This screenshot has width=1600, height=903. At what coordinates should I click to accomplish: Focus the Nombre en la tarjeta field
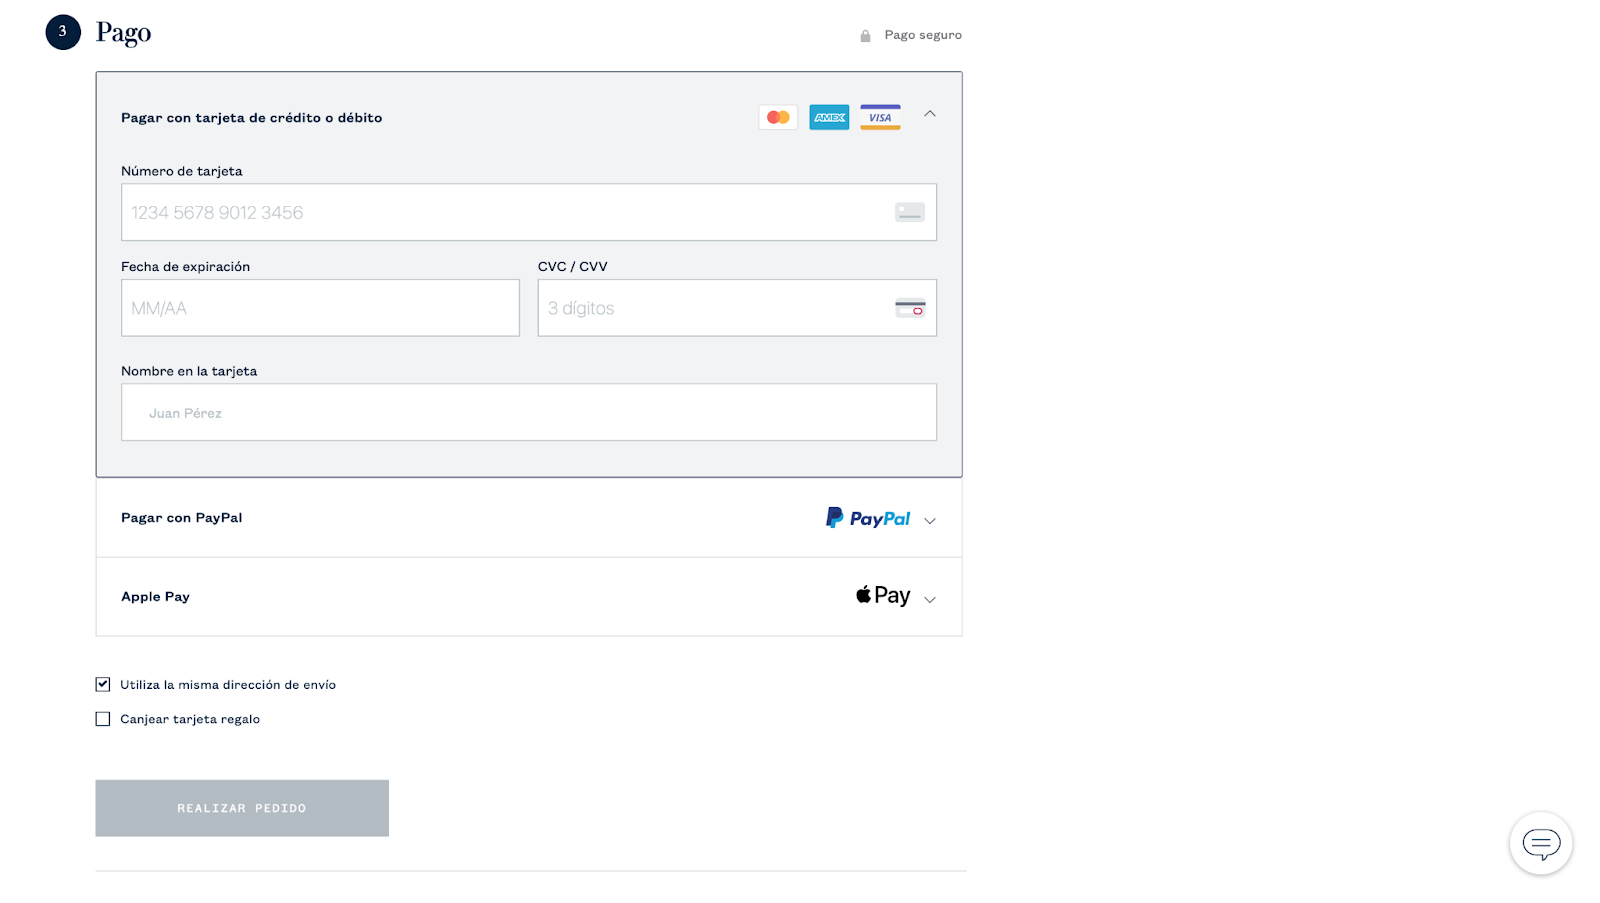pos(529,412)
